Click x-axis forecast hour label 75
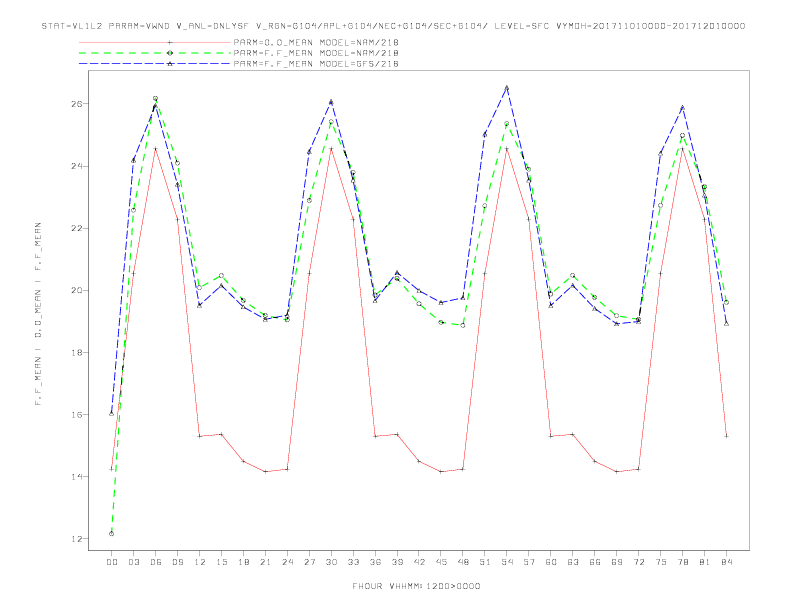792x612 pixels. 661,562
